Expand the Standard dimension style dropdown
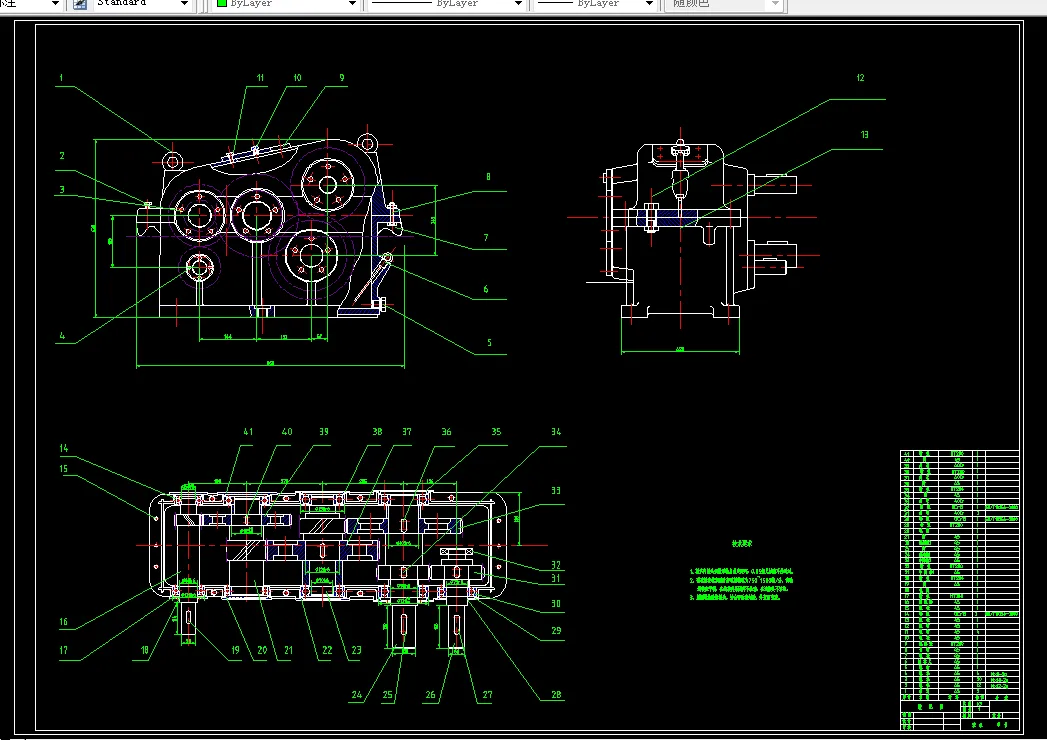The height and width of the screenshot is (740, 1047). point(184,3)
